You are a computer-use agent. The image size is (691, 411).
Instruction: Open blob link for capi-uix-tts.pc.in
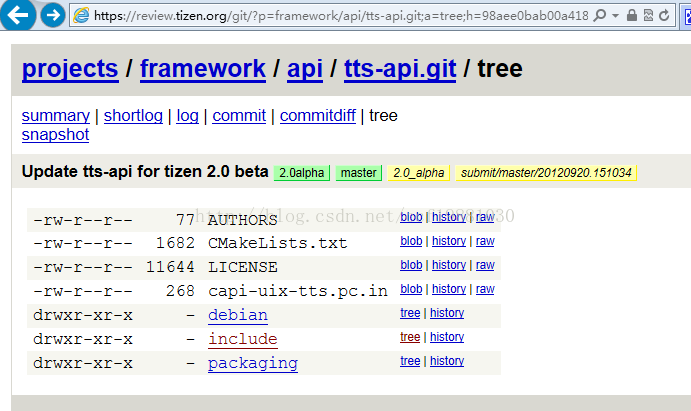[411, 289]
